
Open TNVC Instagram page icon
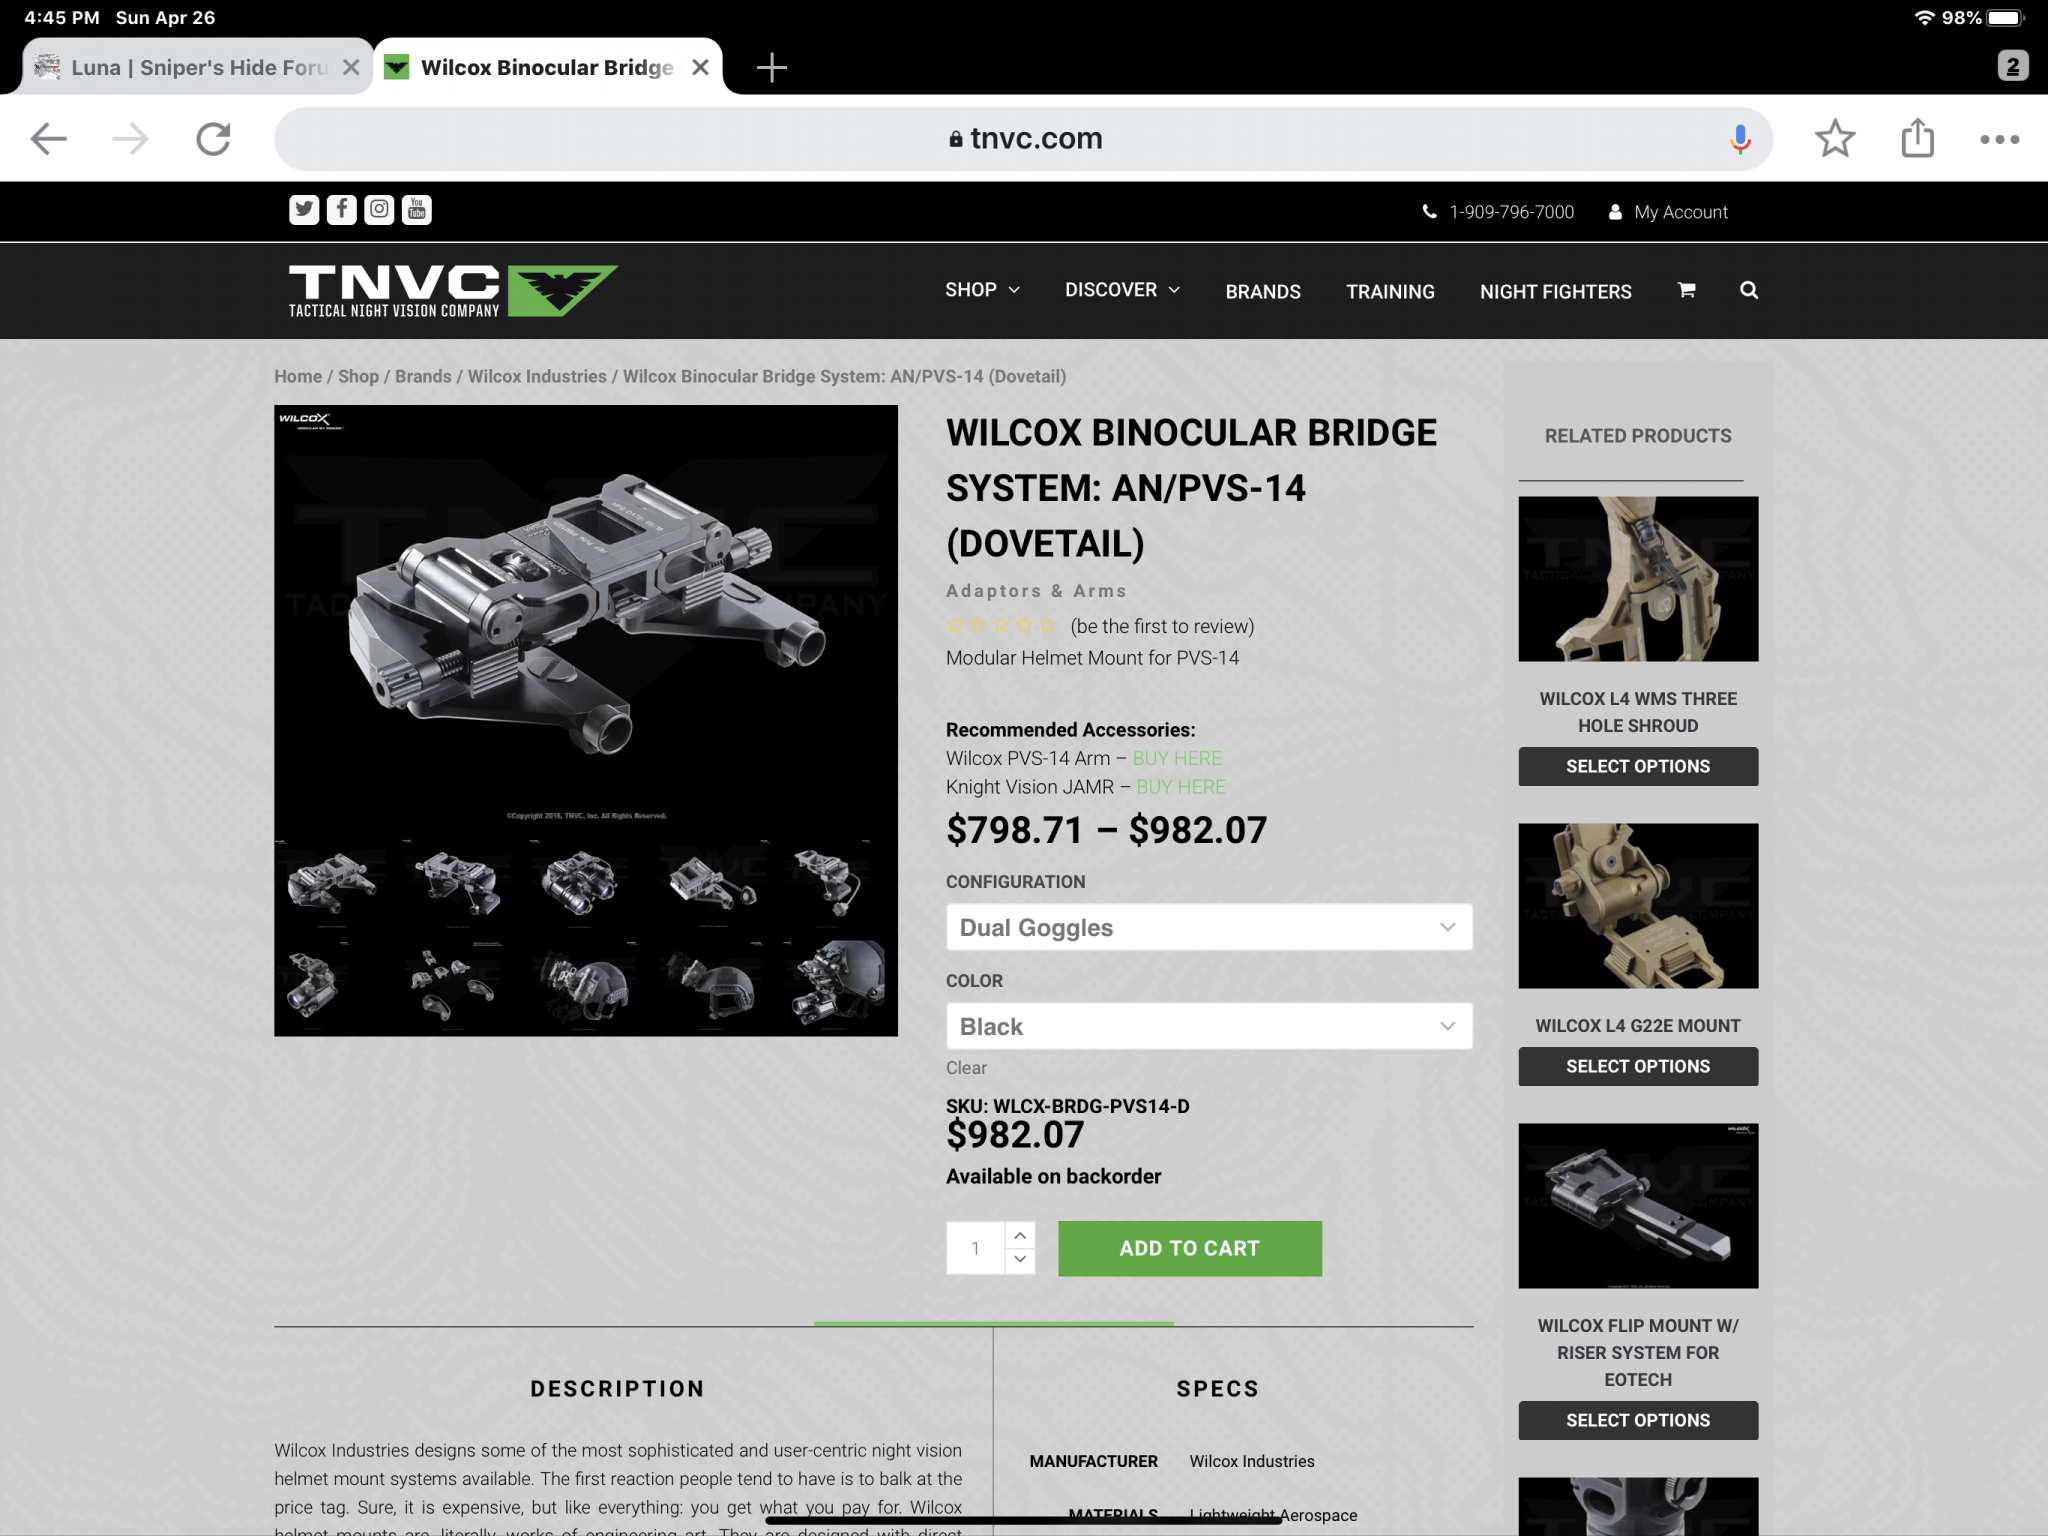[379, 210]
